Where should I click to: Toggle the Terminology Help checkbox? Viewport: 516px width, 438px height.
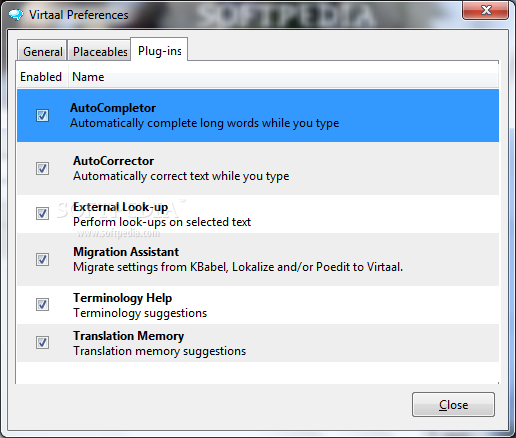[x=42, y=305]
